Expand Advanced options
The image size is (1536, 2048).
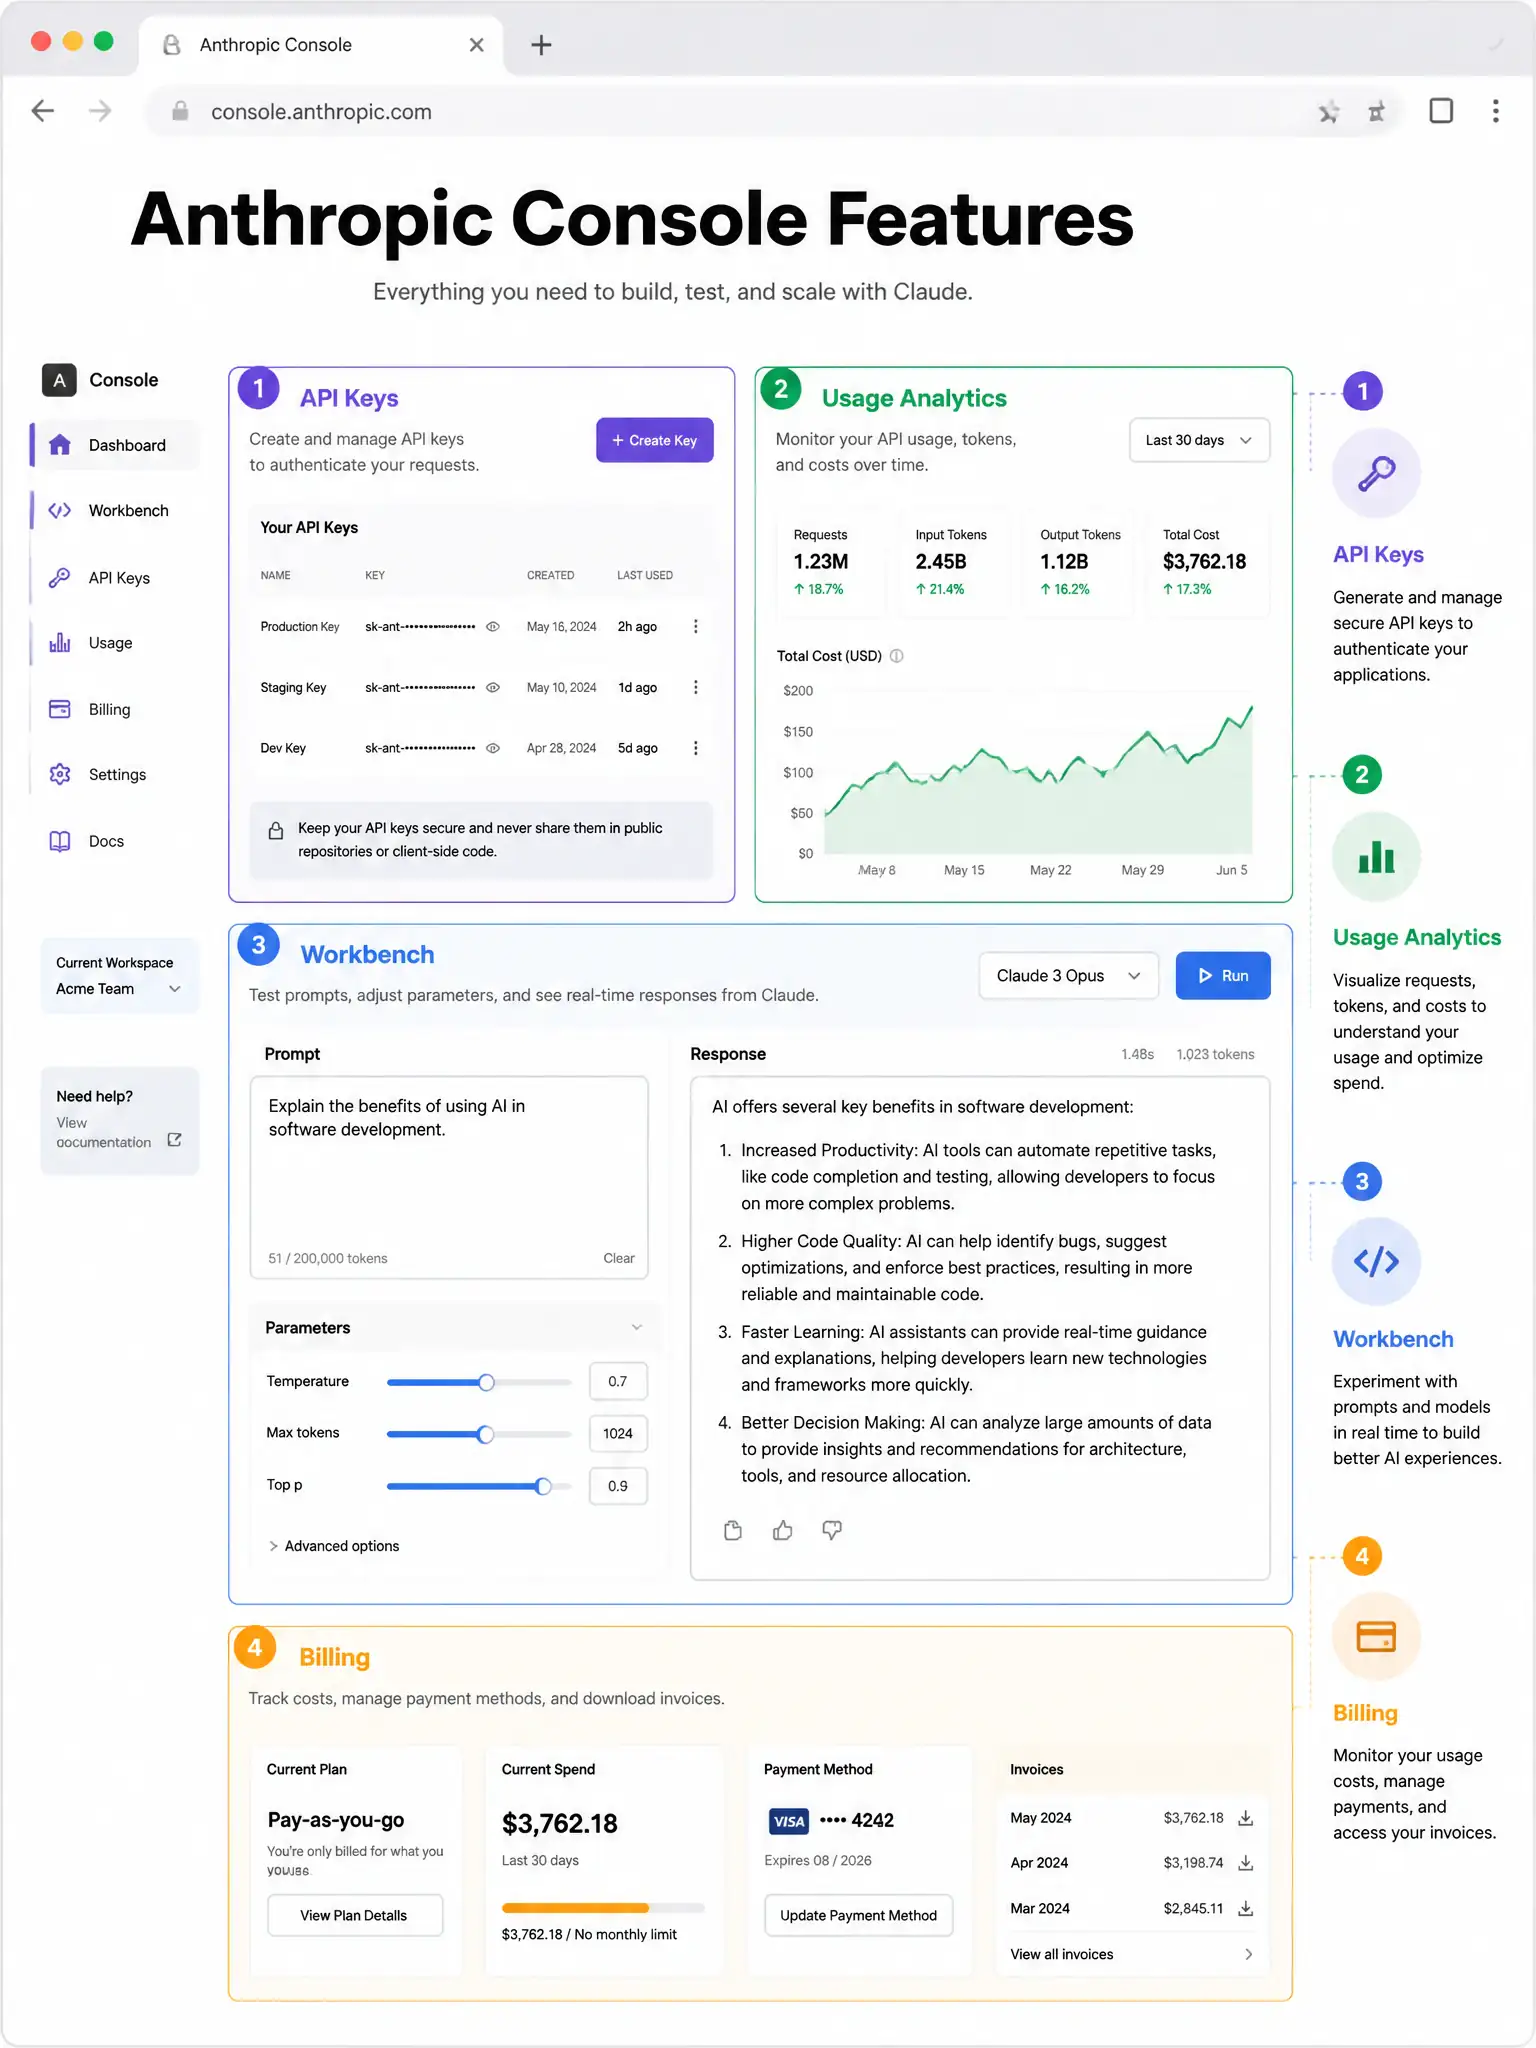click(334, 1546)
